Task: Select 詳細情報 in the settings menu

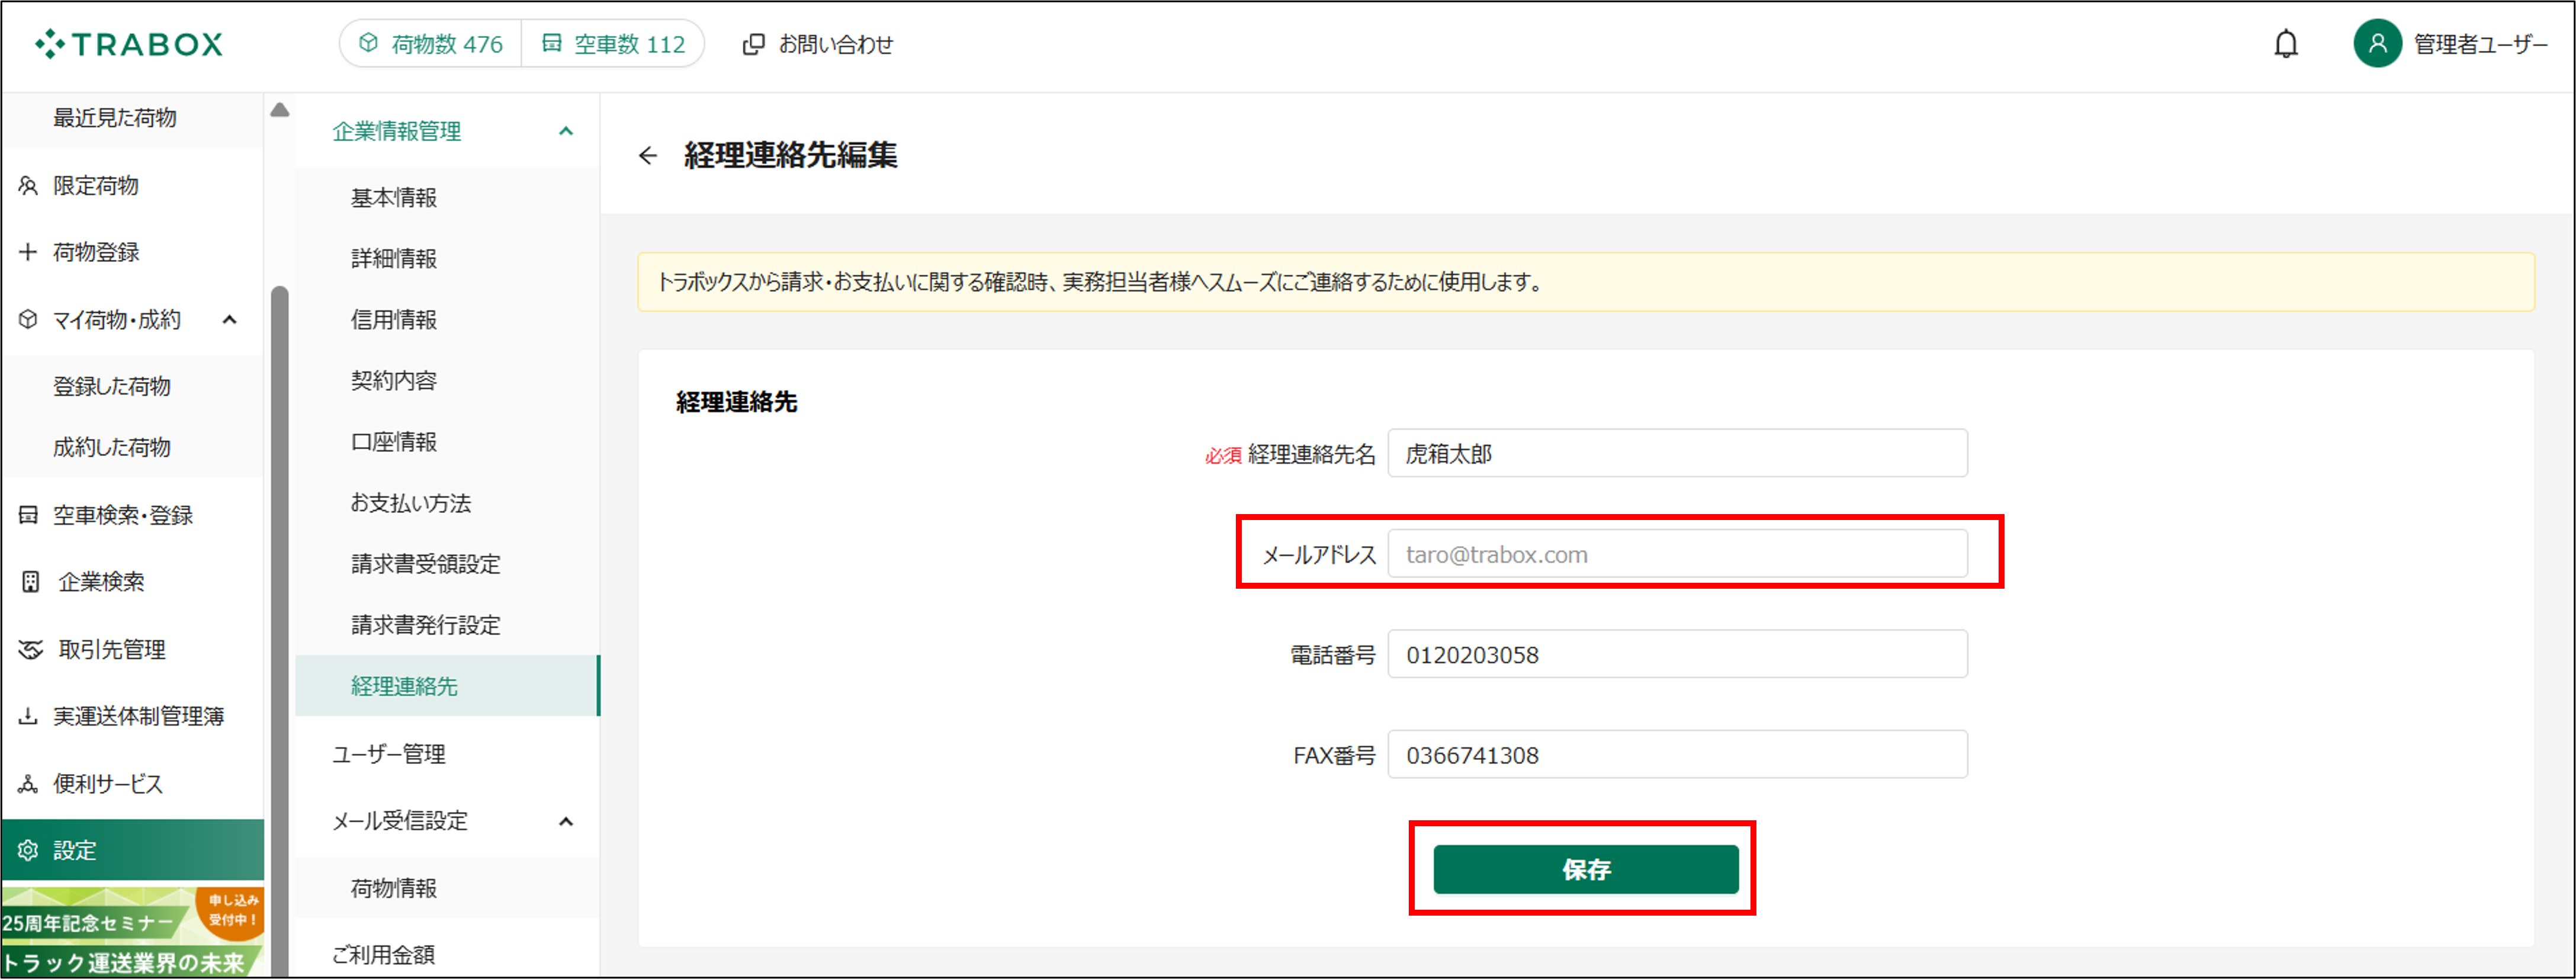Action: pyautogui.click(x=394, y=259)
